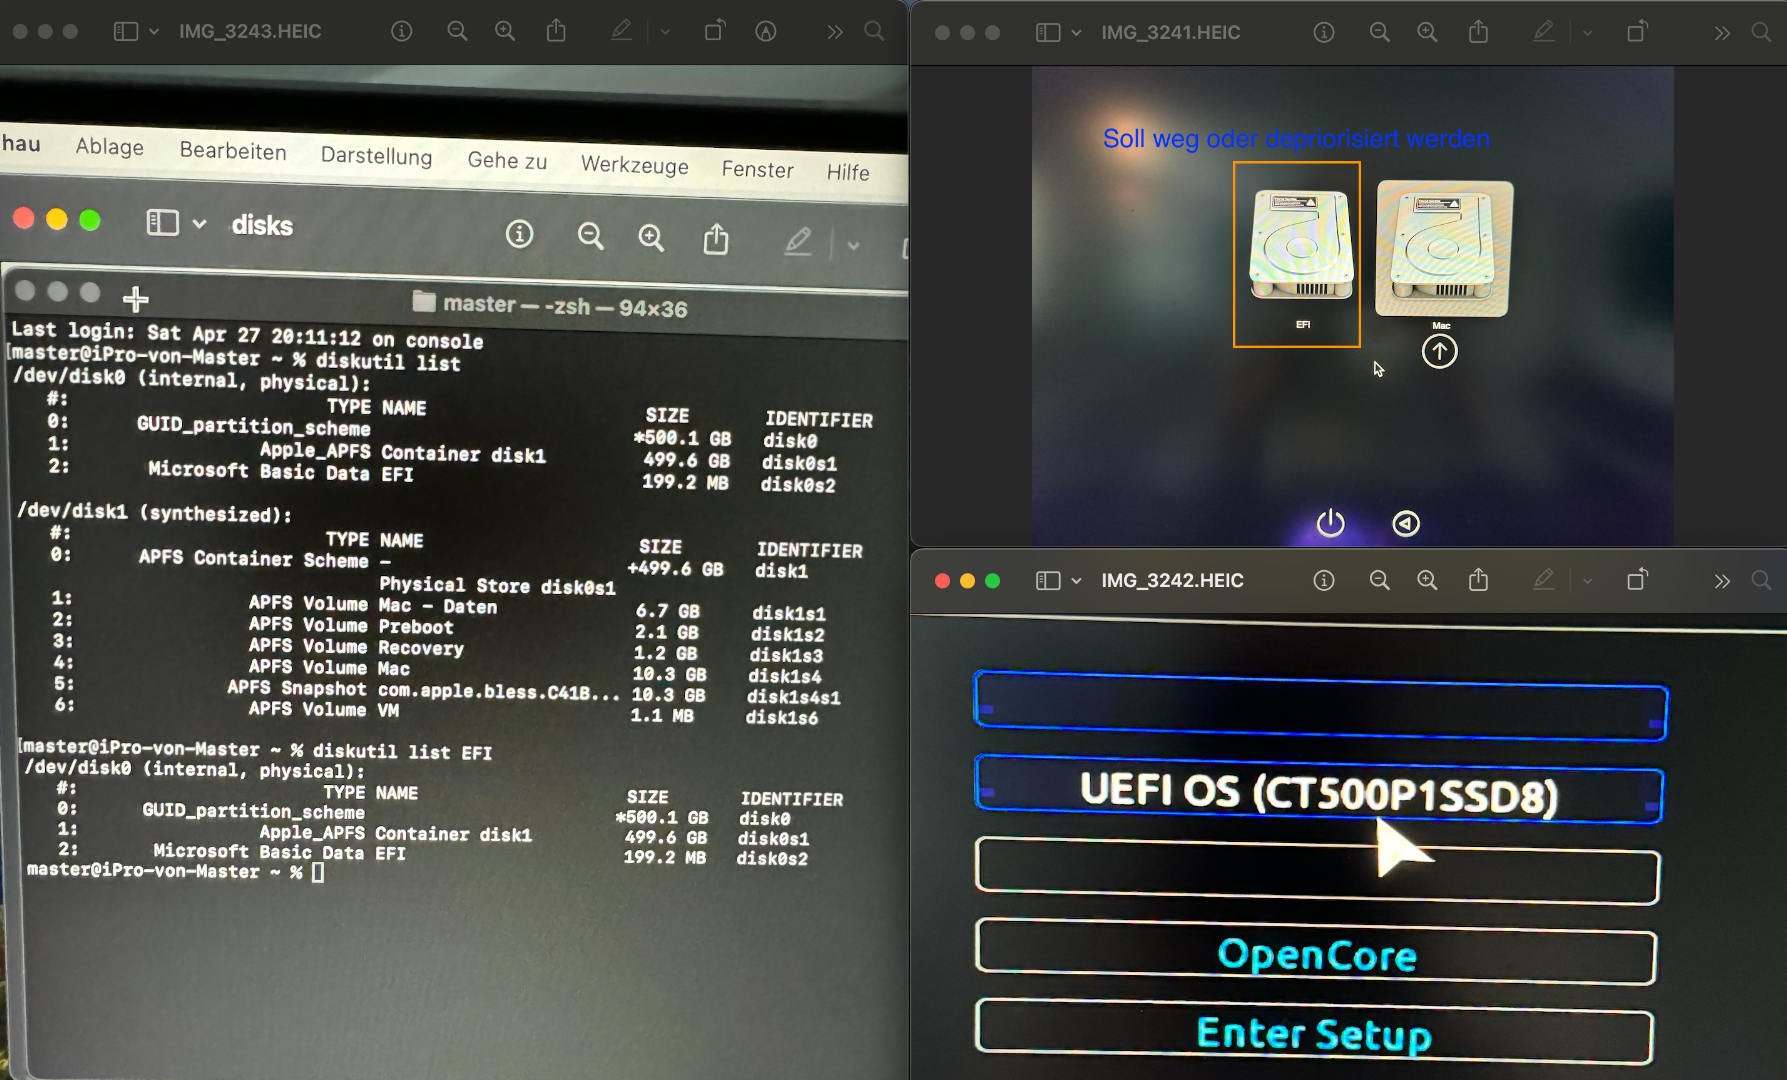Screen dimensions: 1787x1080
Task: Show inspector info for IMG_3241.HEIC
Action: (1324, 32)
